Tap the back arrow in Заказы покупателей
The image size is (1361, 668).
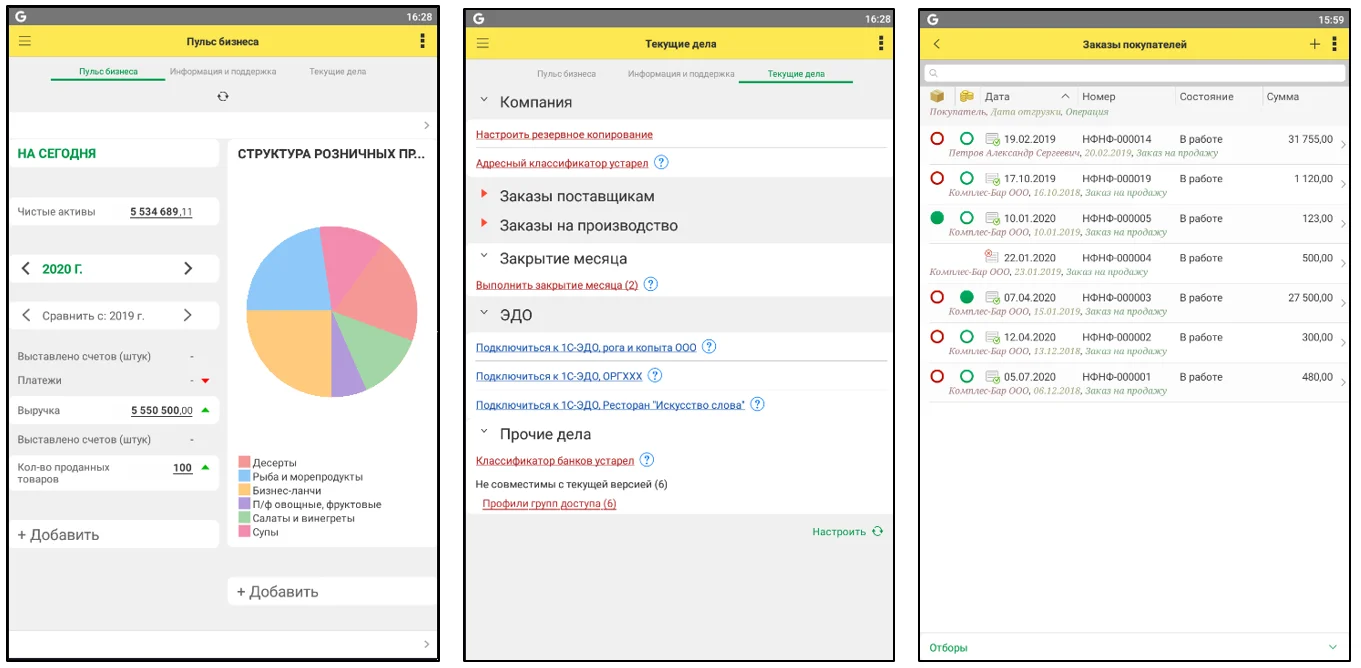(936, 44)
